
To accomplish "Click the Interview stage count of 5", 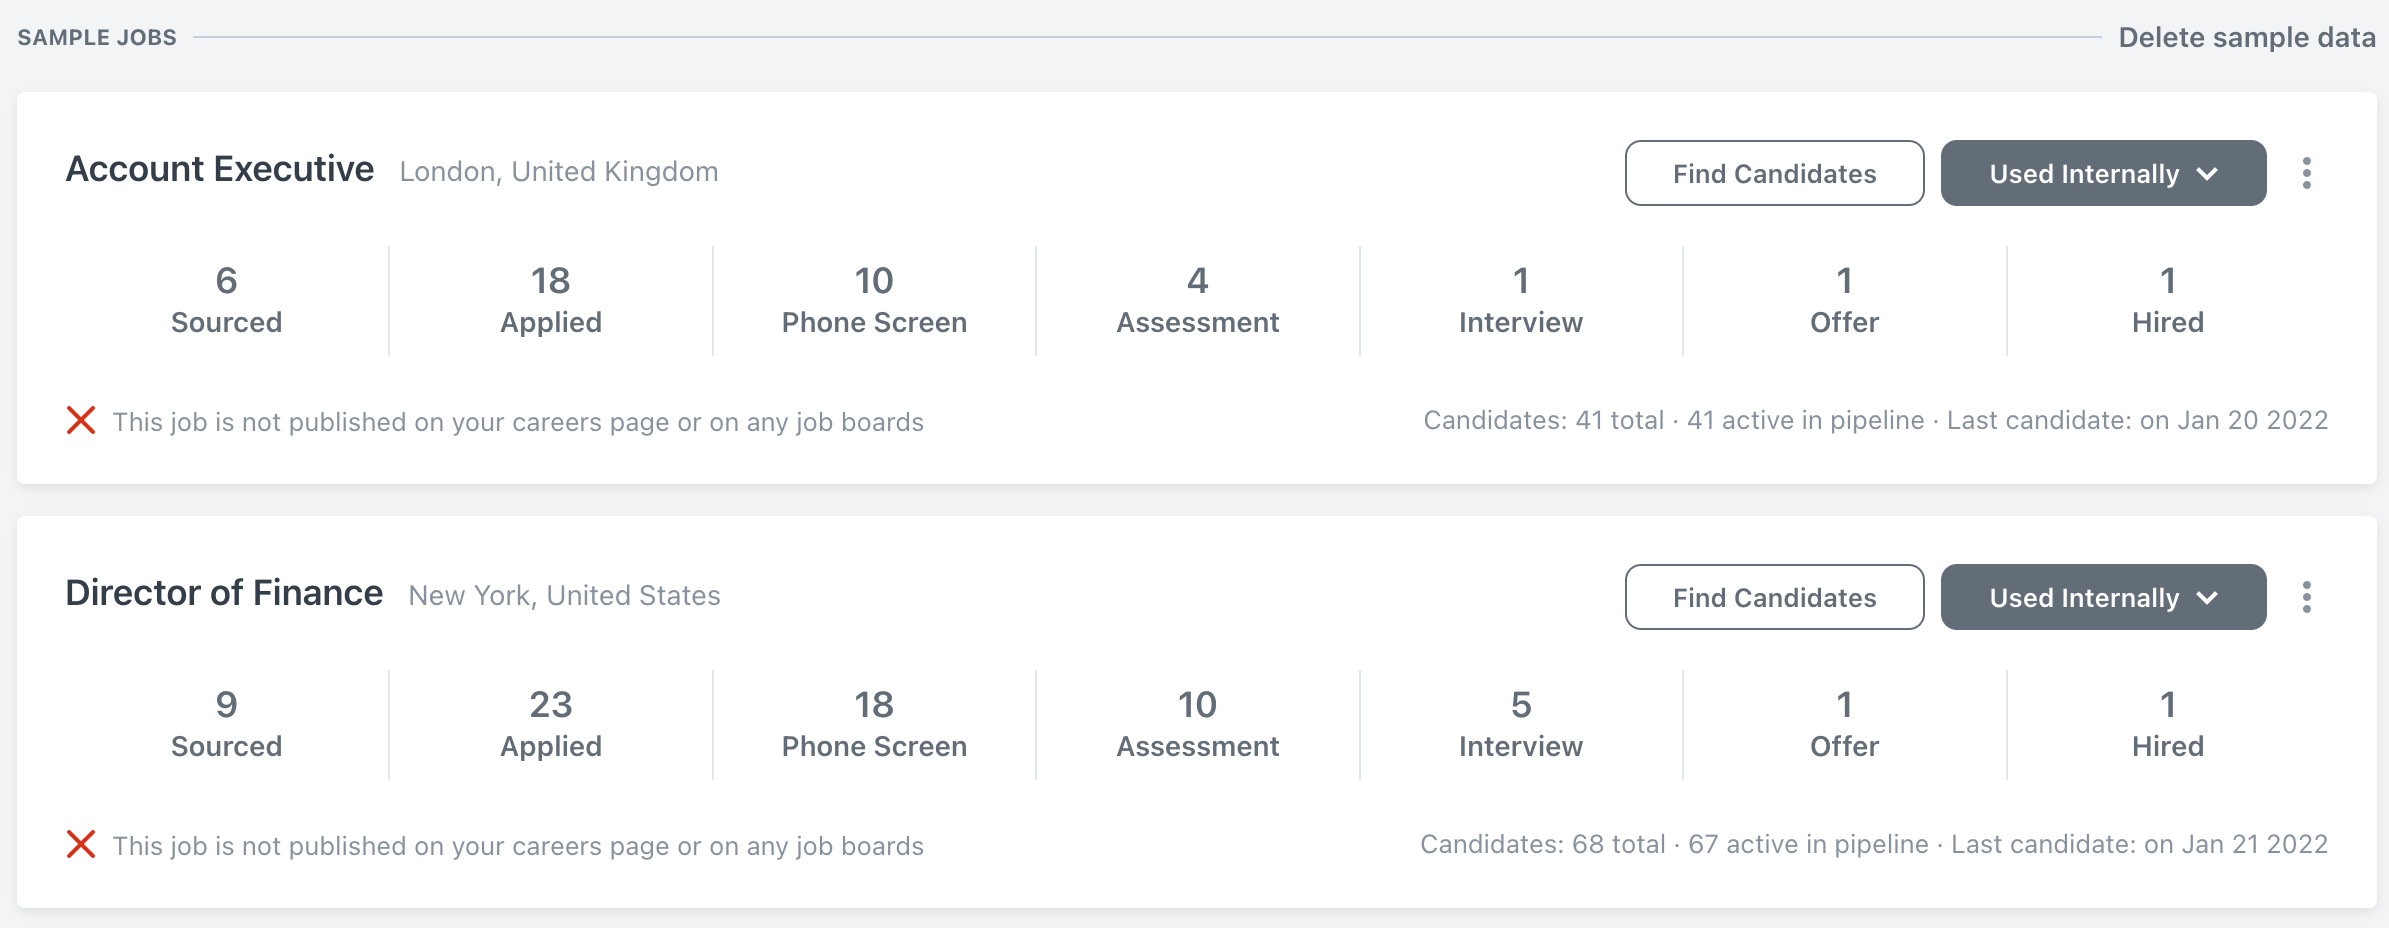I will pyautogui.click(x=1520, y=723).
